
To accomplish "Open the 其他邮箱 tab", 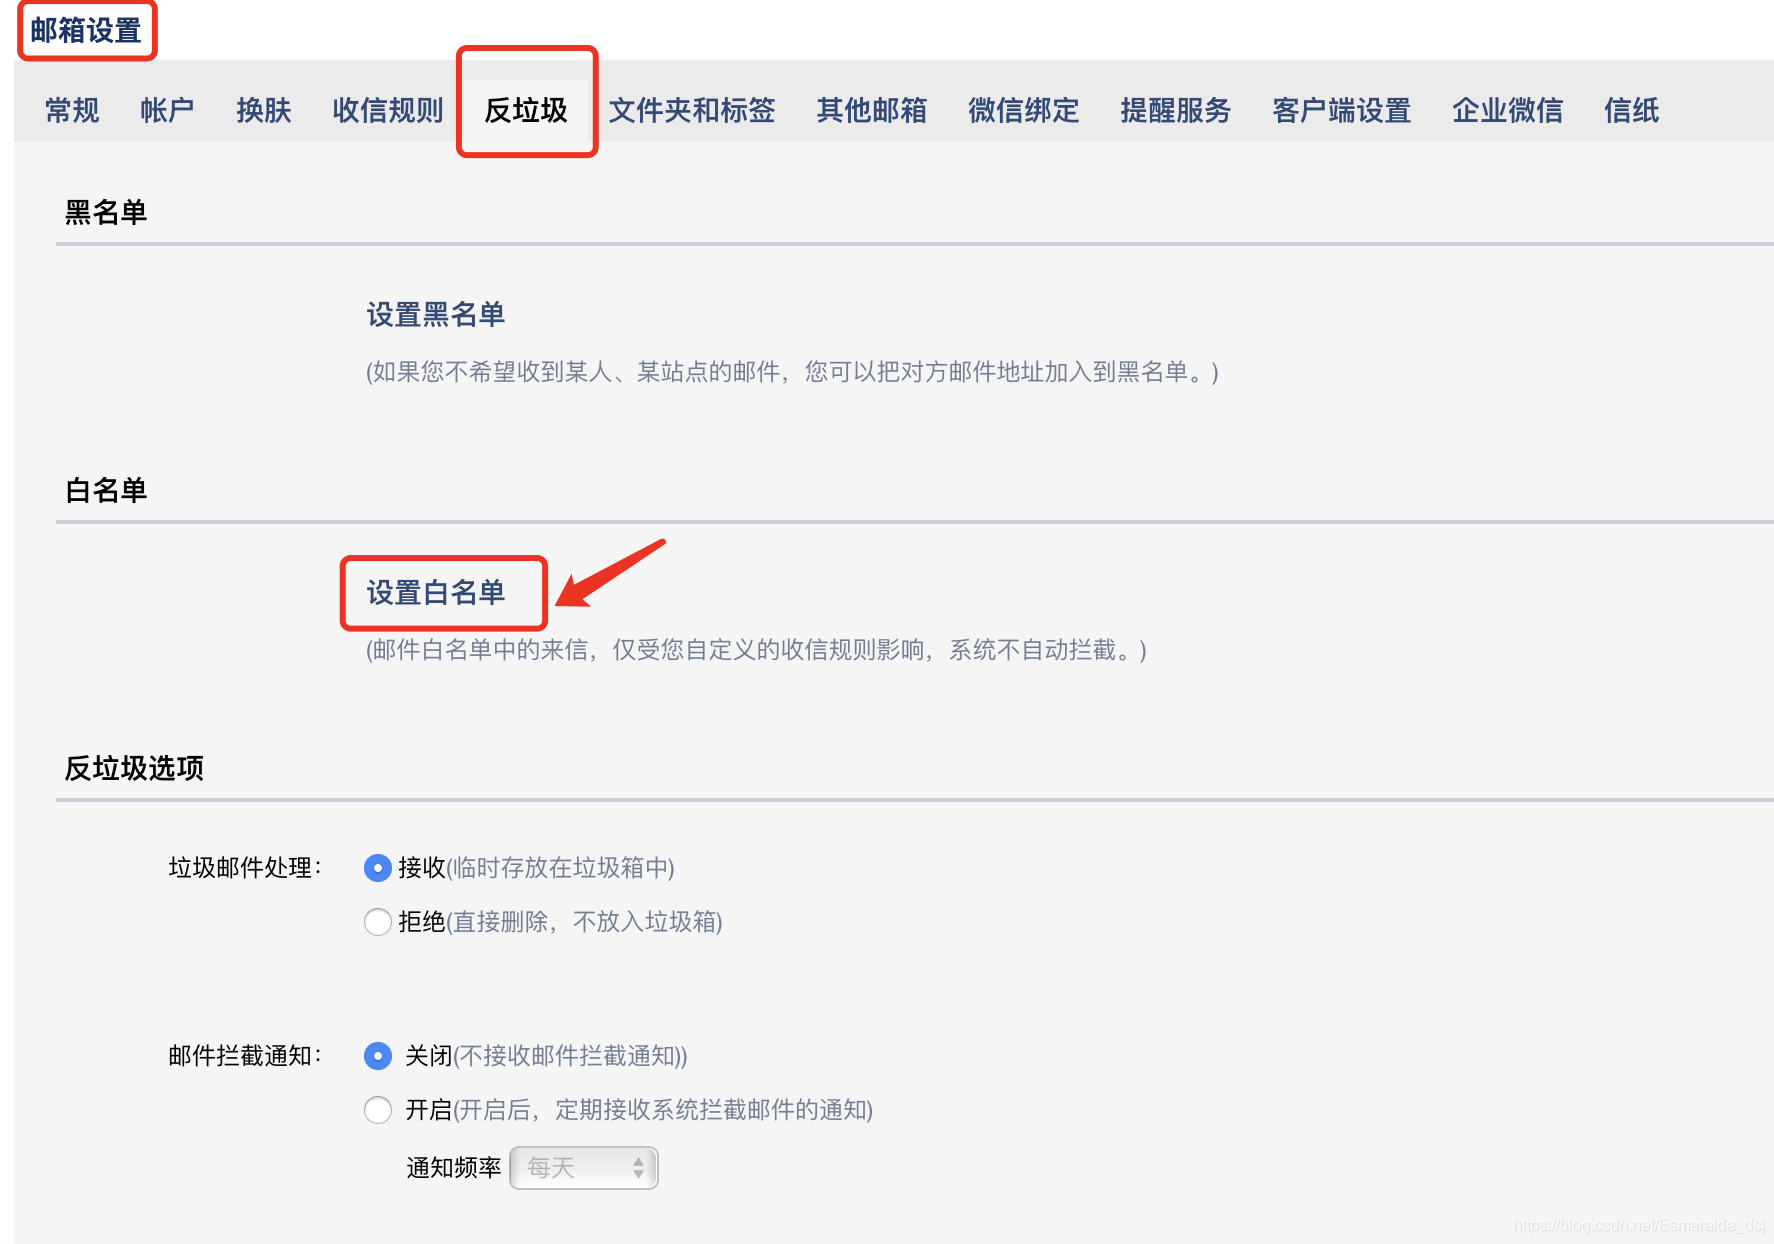I will pos(871,111).
